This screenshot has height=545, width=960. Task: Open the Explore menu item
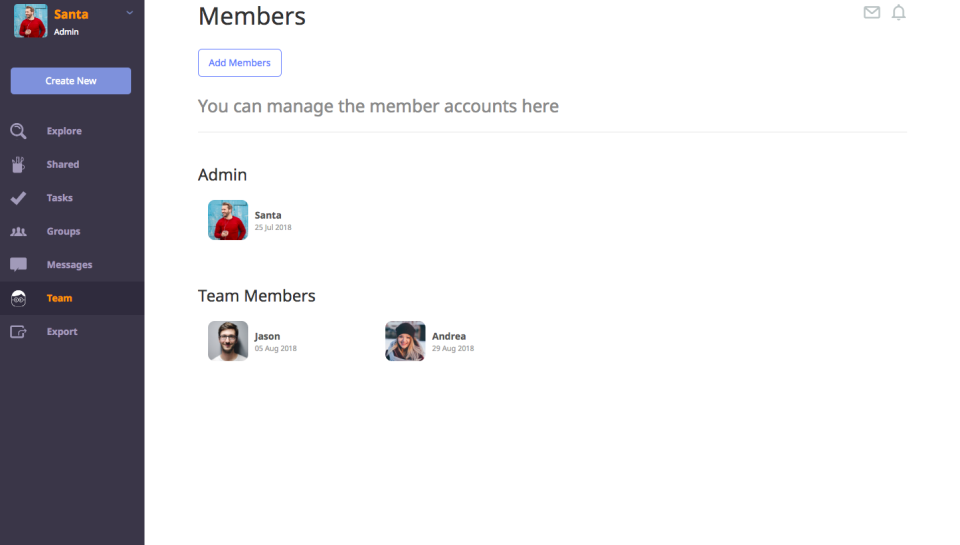coord(64,131)
